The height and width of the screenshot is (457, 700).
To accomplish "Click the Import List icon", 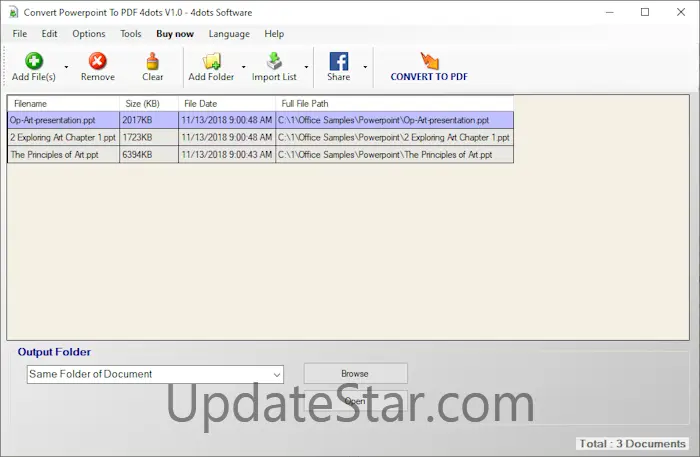I will tap(274, 61).
